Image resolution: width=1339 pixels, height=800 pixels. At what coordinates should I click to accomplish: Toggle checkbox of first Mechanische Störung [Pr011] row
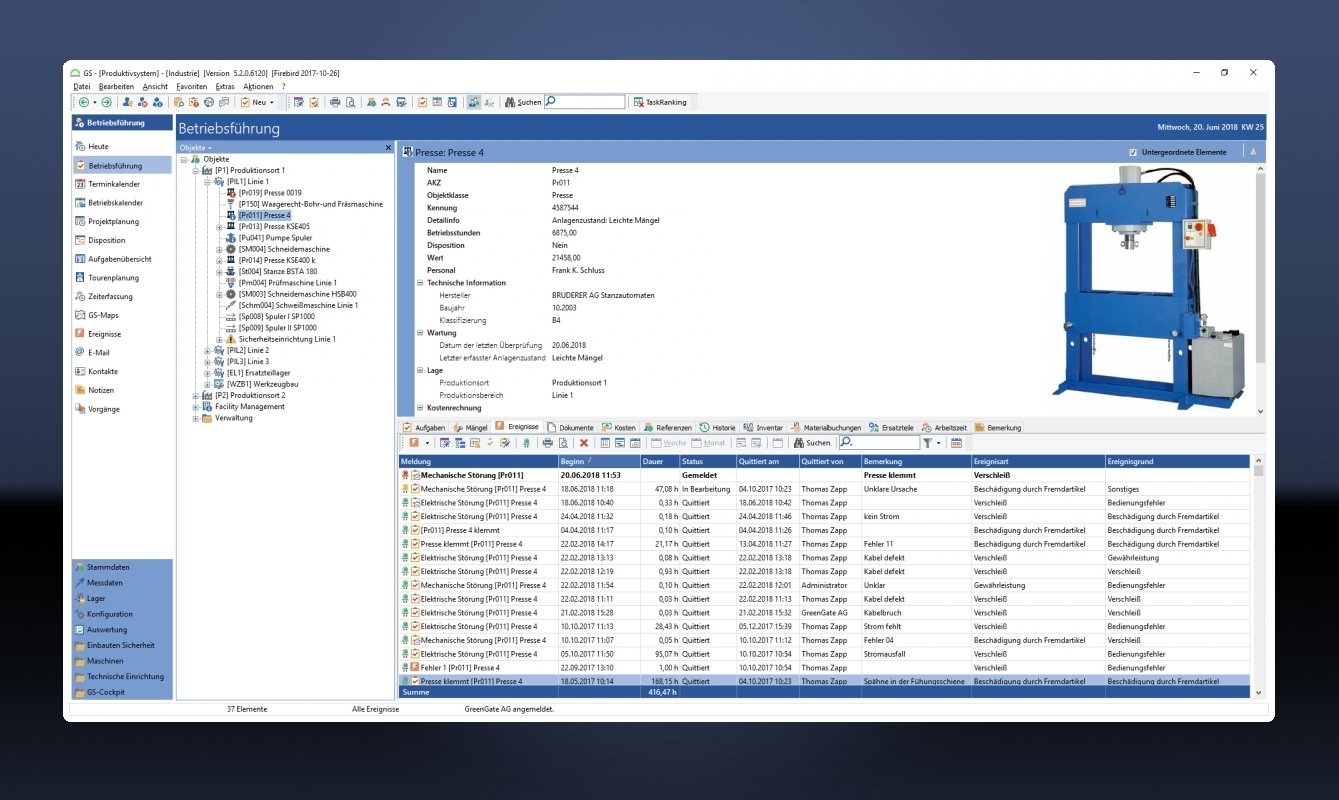(415, 476)
